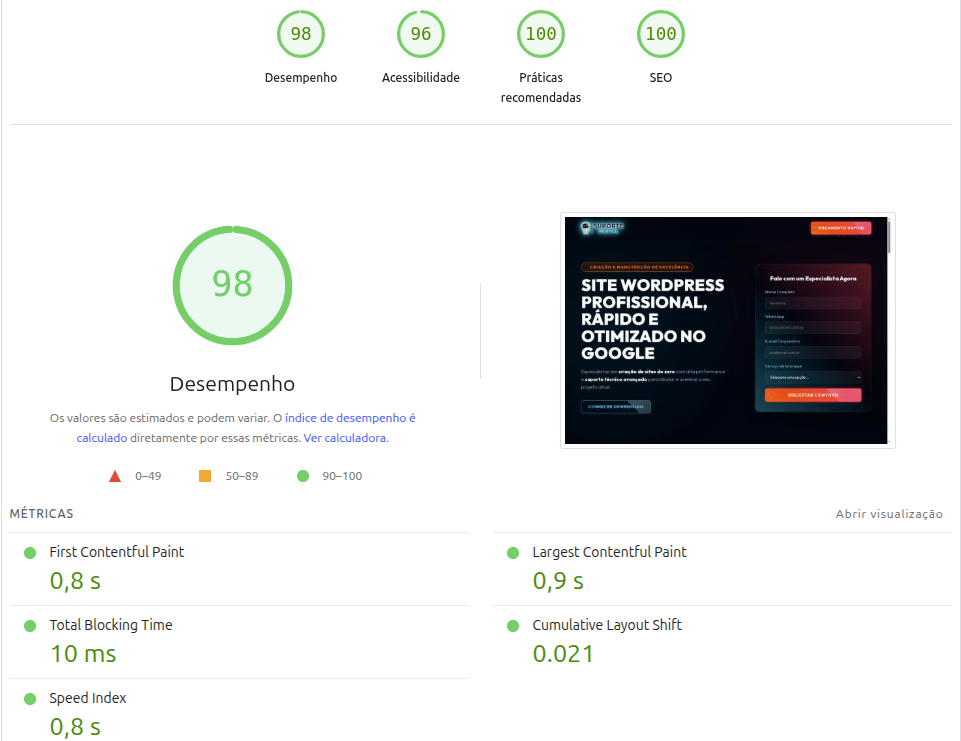Select the SEO score gauge

660,33
